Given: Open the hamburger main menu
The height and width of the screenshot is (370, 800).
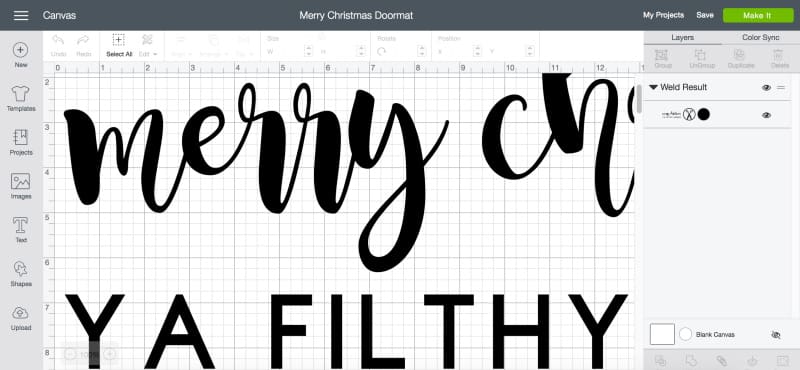Looking at the screenshot, I should pyautogui.click(x=21, y=15).
